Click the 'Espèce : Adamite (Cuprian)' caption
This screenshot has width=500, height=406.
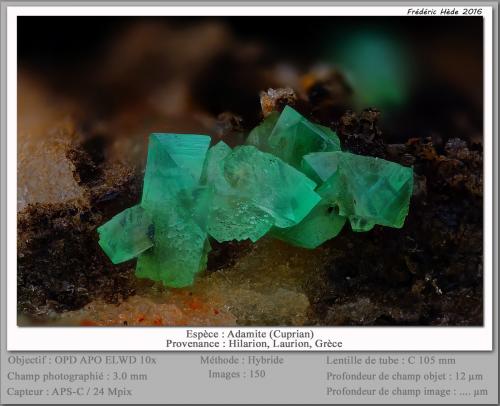tap(250, 334)
